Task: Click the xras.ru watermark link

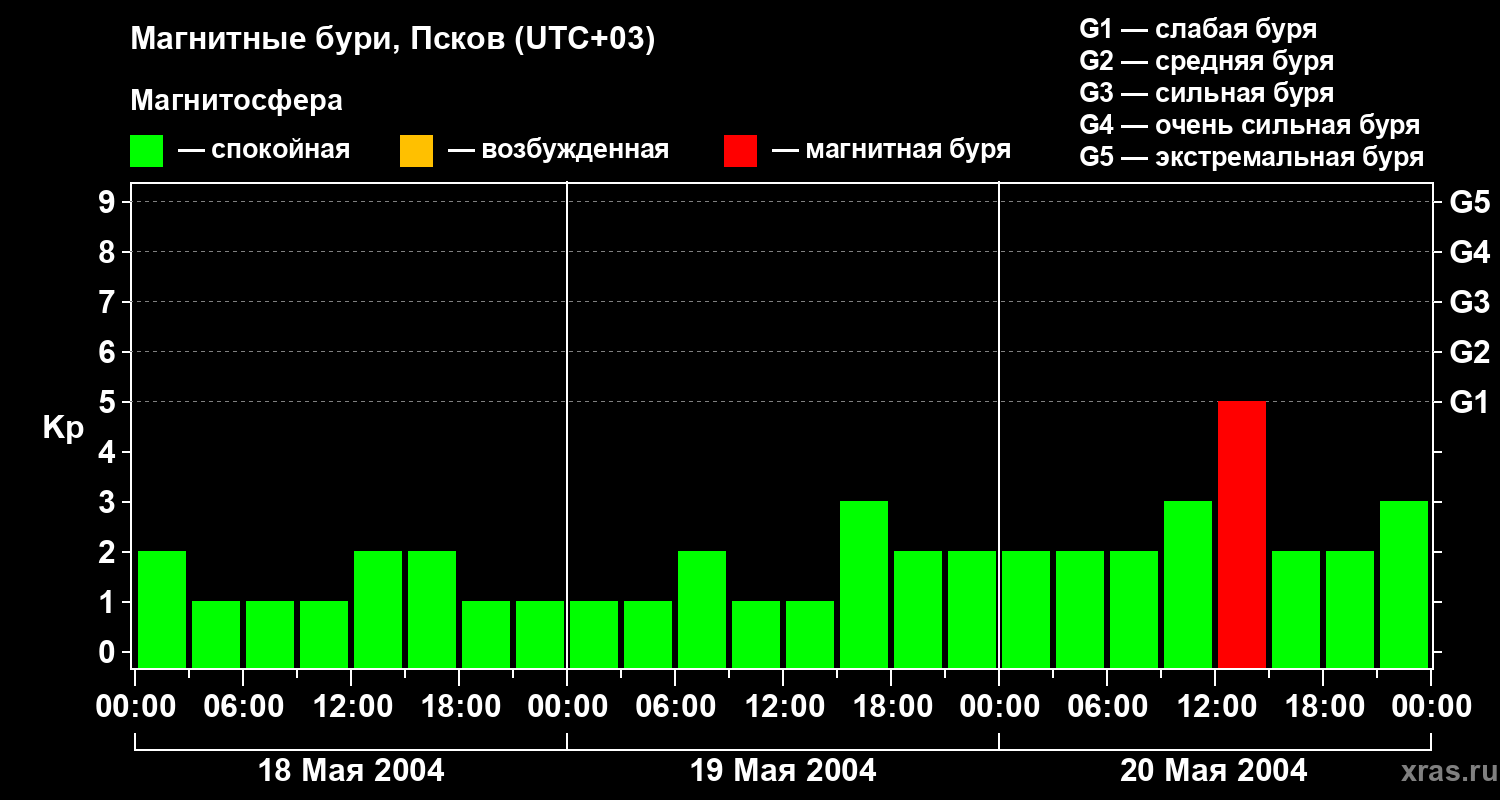Action: (x=1443, y=771)
